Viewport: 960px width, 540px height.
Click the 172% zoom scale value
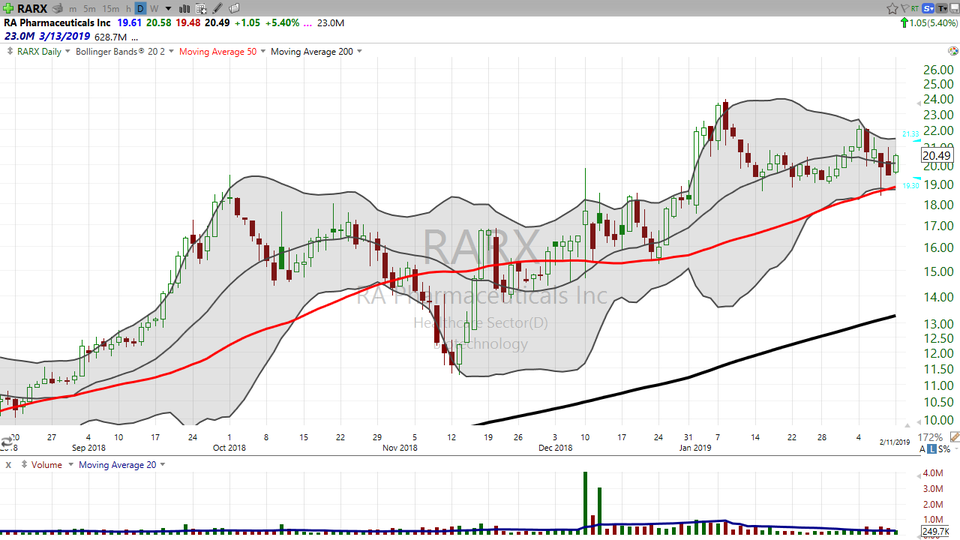(930, 437)
